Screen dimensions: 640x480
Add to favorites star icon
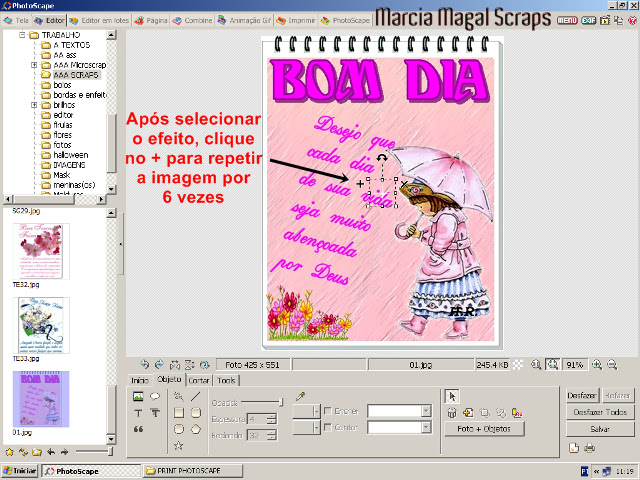[9, 452]
